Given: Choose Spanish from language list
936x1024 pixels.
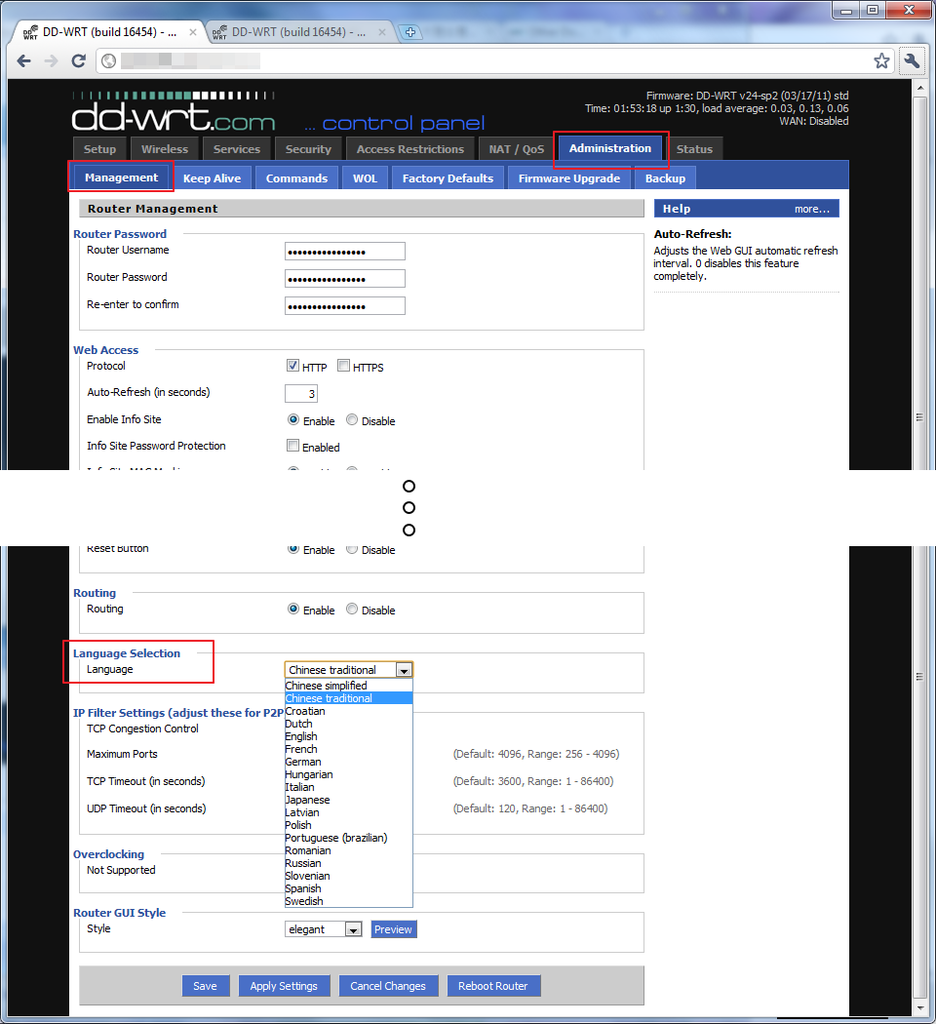Looking at the screenshot, I should click(348, 889).
